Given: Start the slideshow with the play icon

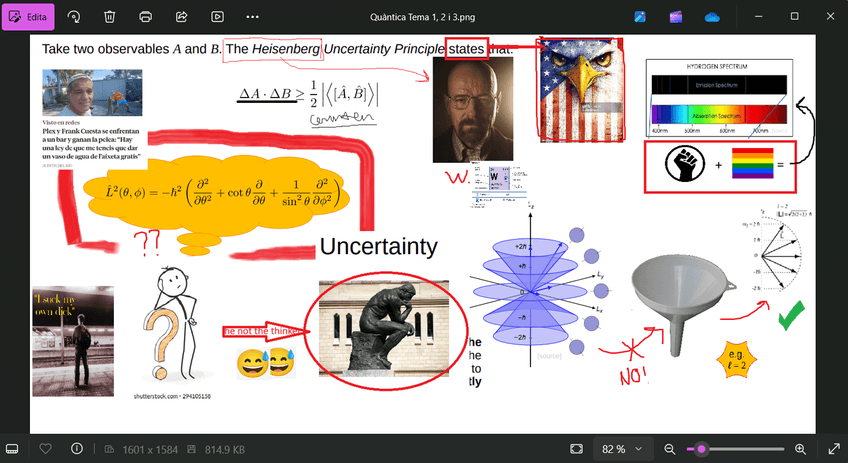Looking at the screenshot, I should click(217, 17).
